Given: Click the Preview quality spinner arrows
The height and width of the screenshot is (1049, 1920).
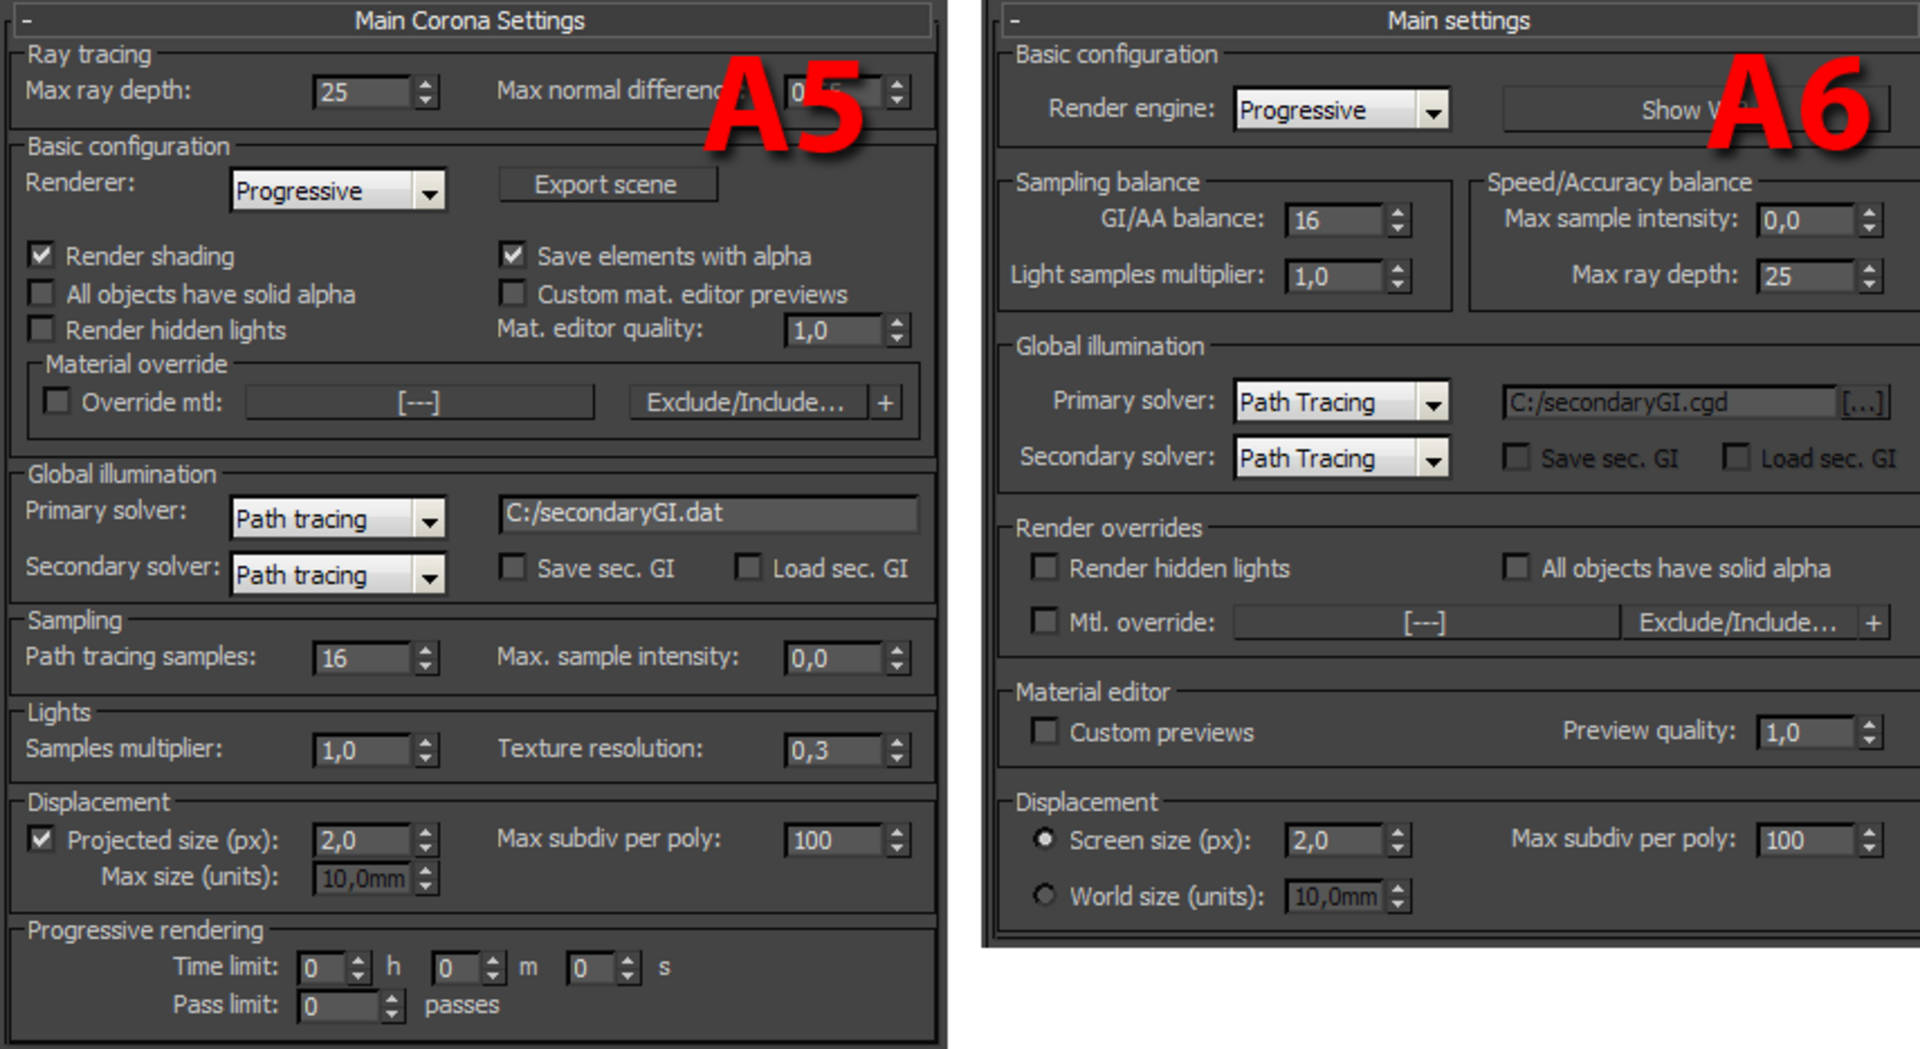Looking at the screenshot, I should (x=1869, y=732).
